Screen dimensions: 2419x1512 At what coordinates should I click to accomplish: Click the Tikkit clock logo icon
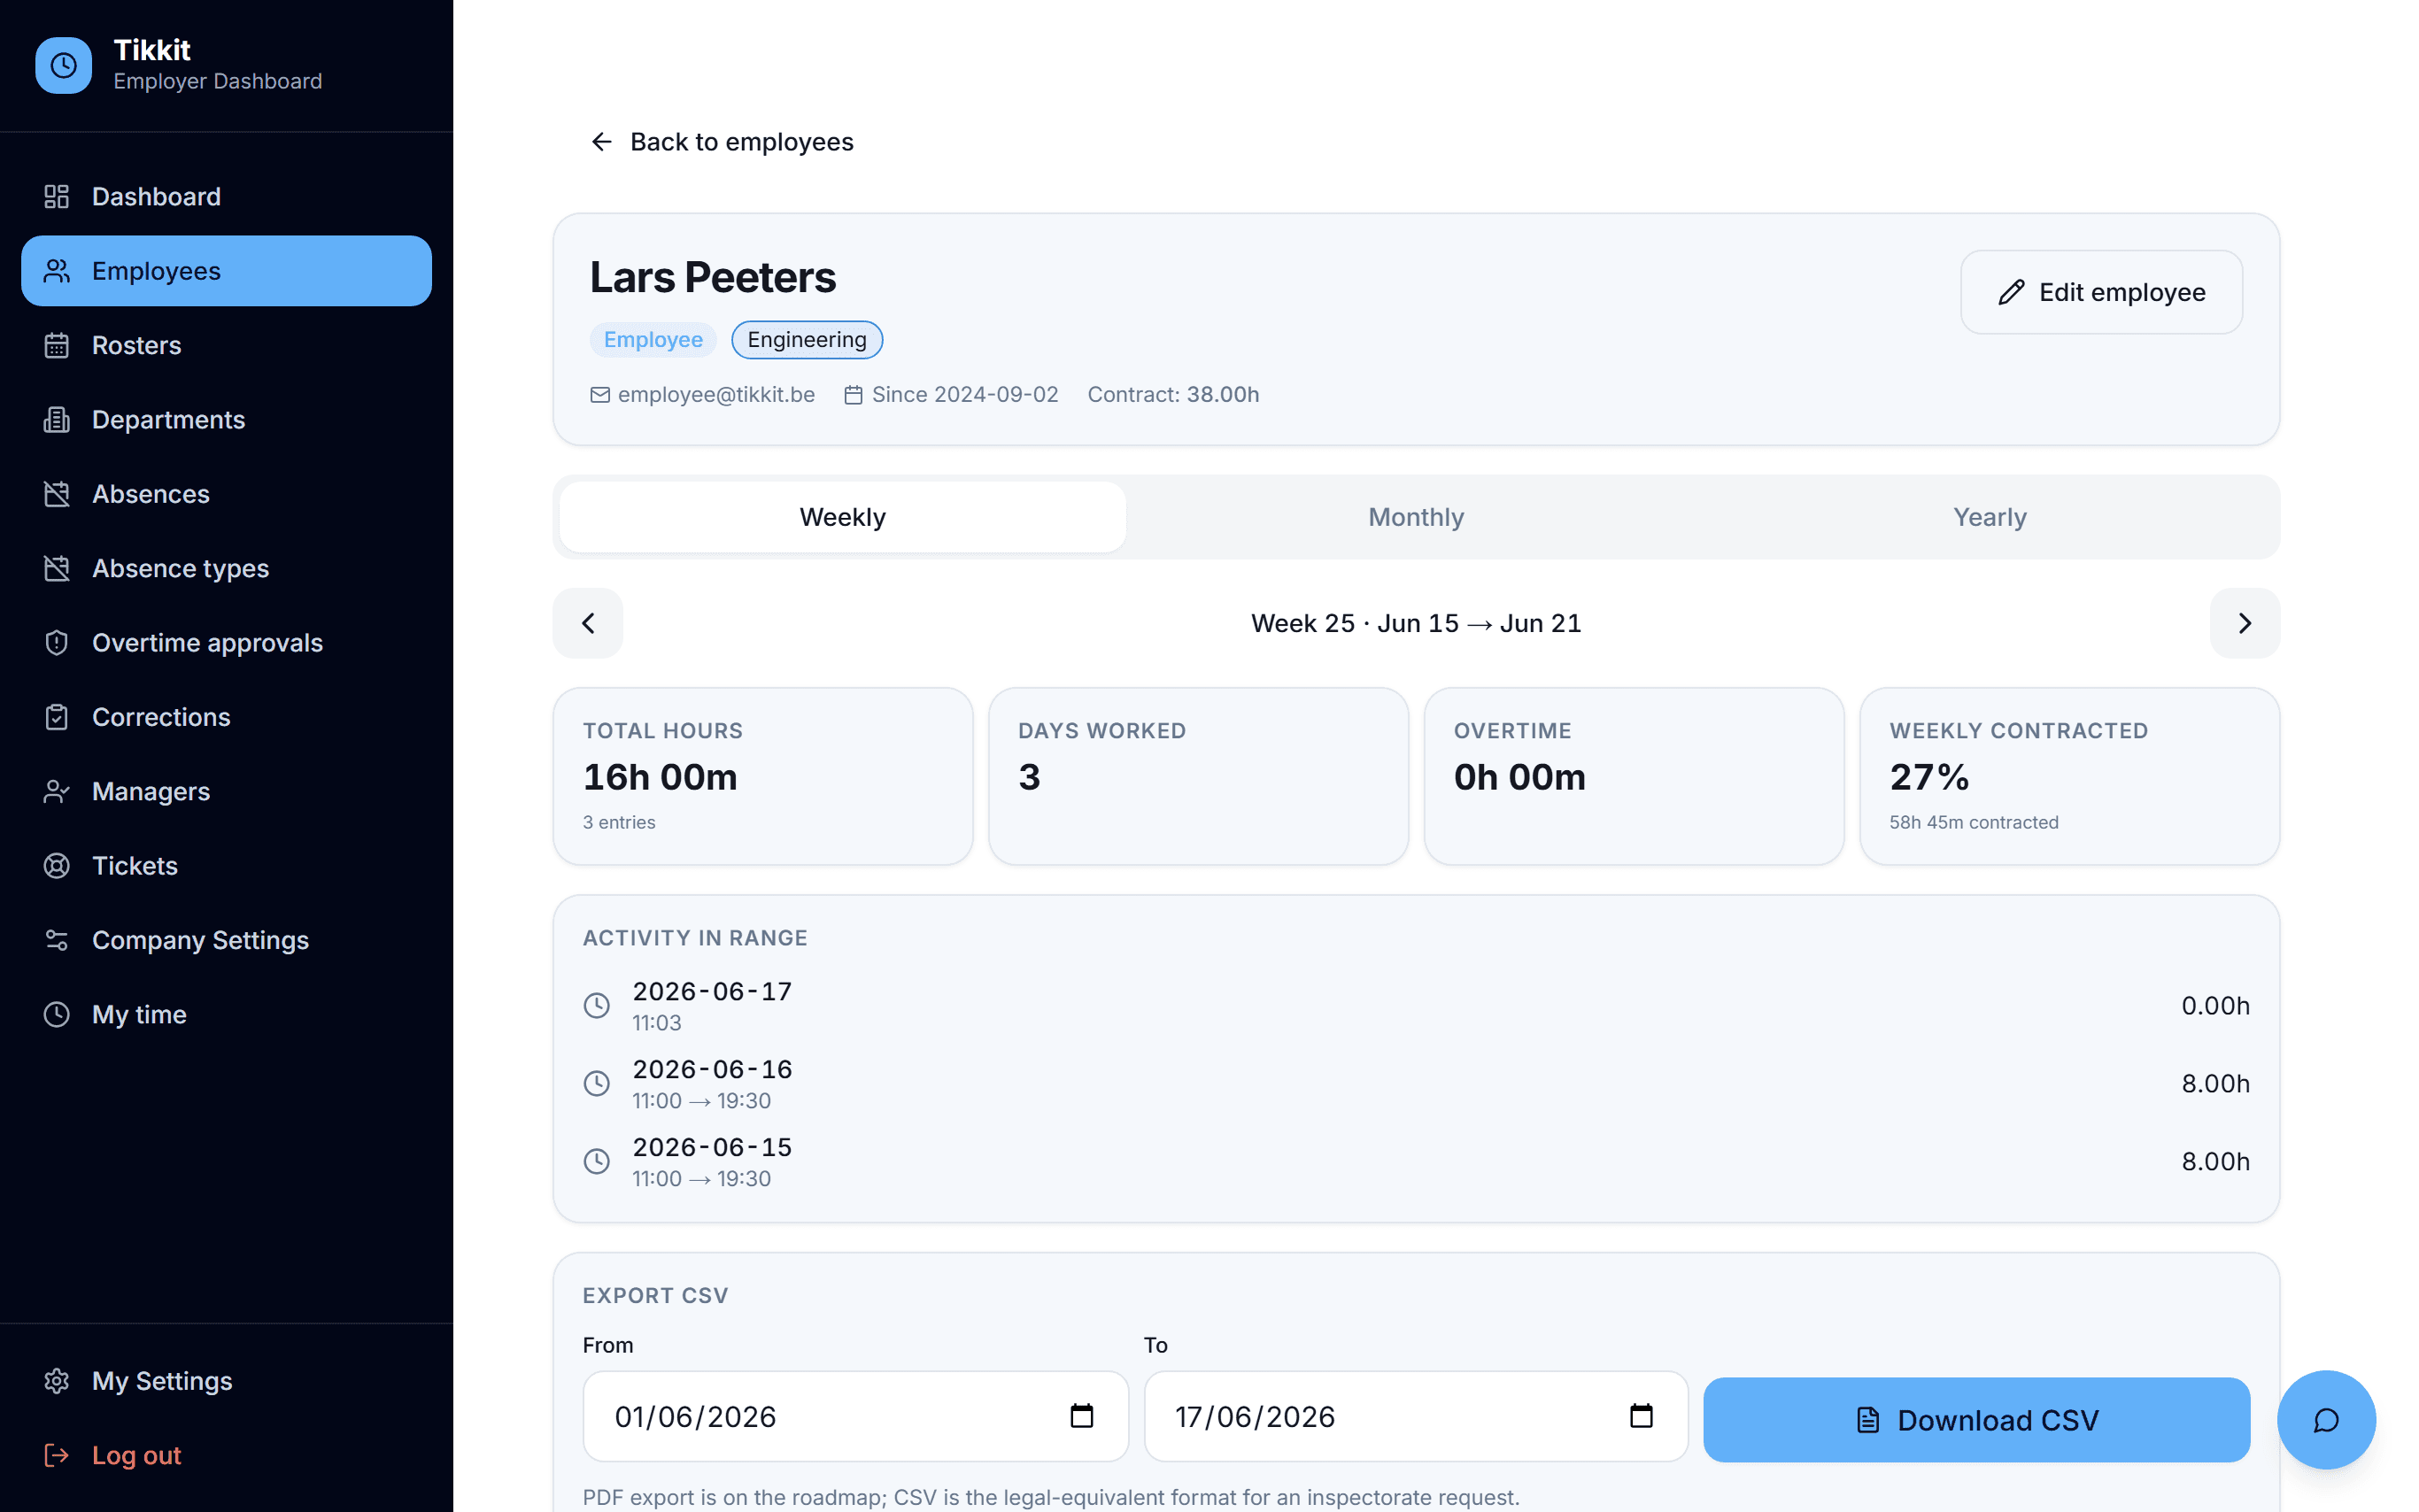tap(63, 65)
